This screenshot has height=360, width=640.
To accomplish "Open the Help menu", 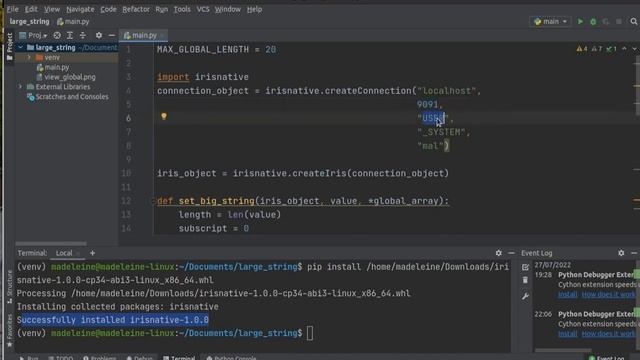I will [254, 9].
